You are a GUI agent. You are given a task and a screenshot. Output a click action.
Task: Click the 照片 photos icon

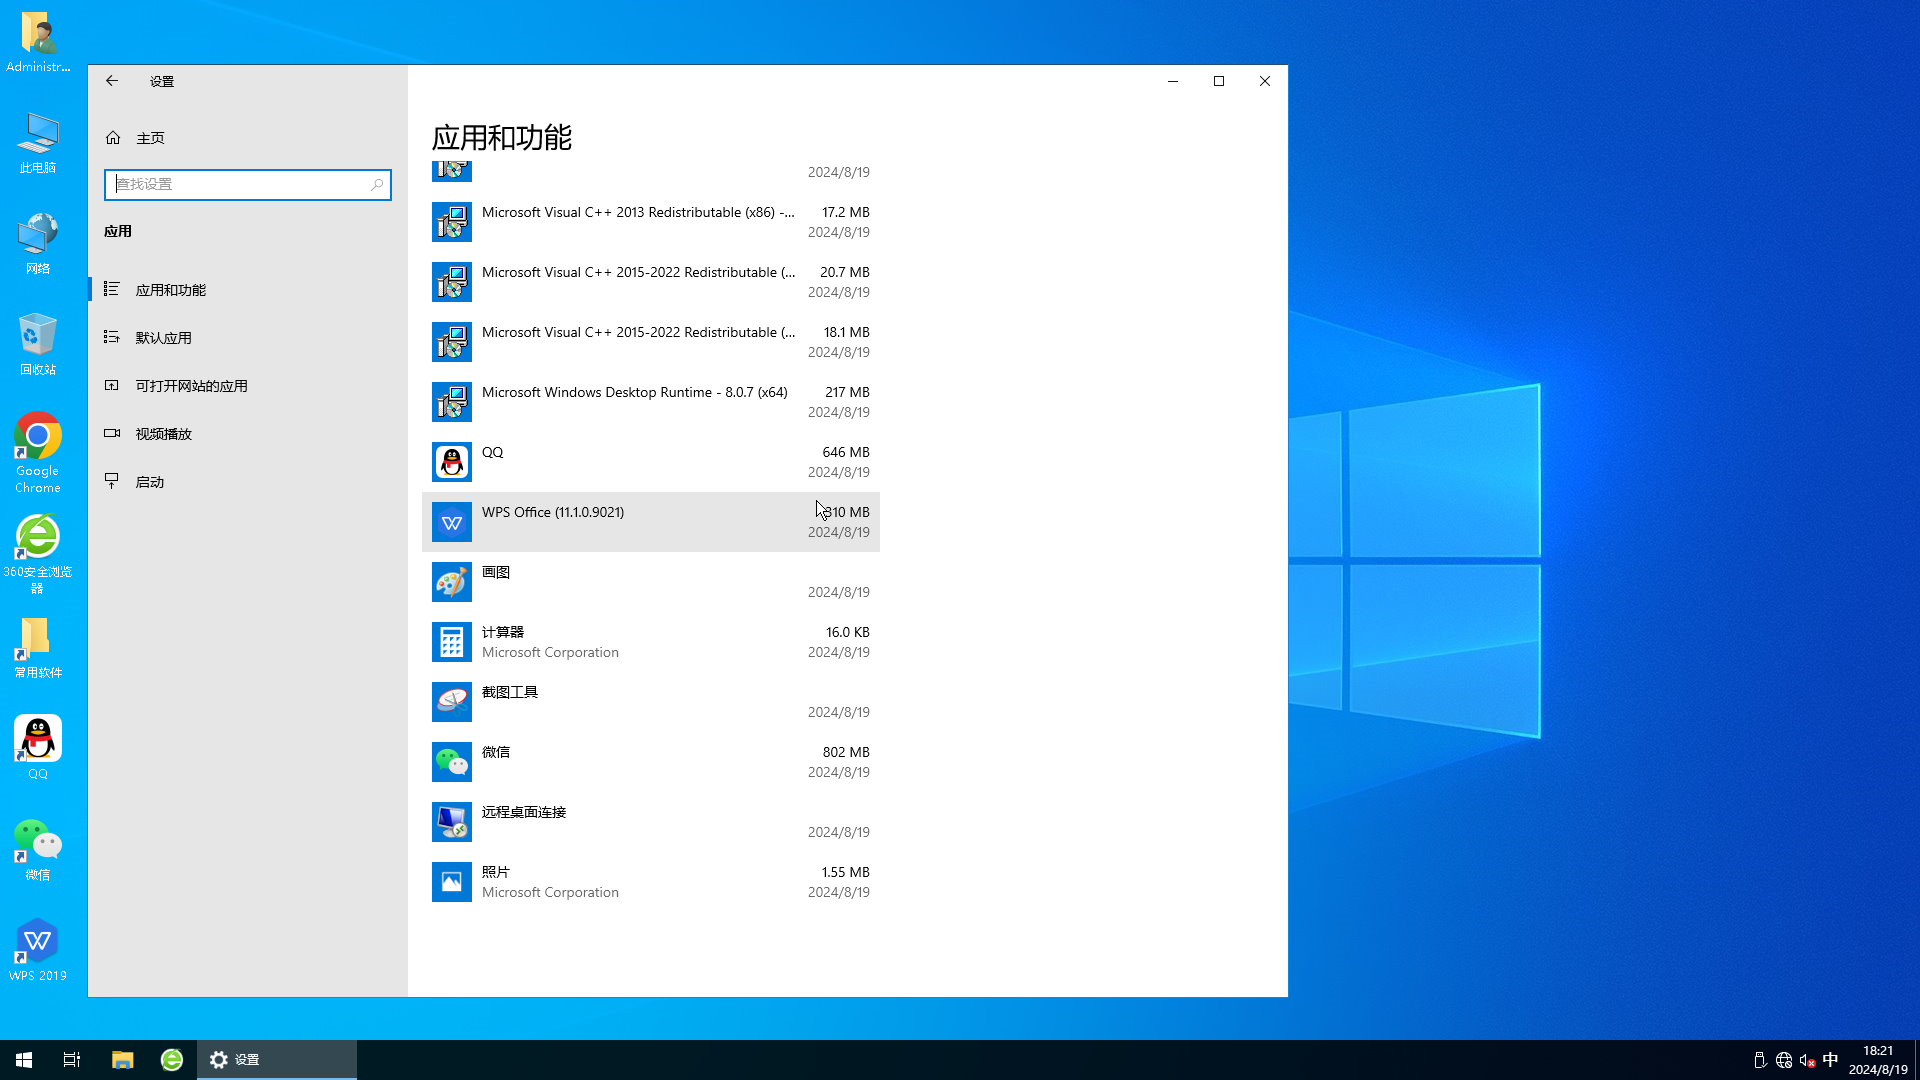tap(452, 882)
